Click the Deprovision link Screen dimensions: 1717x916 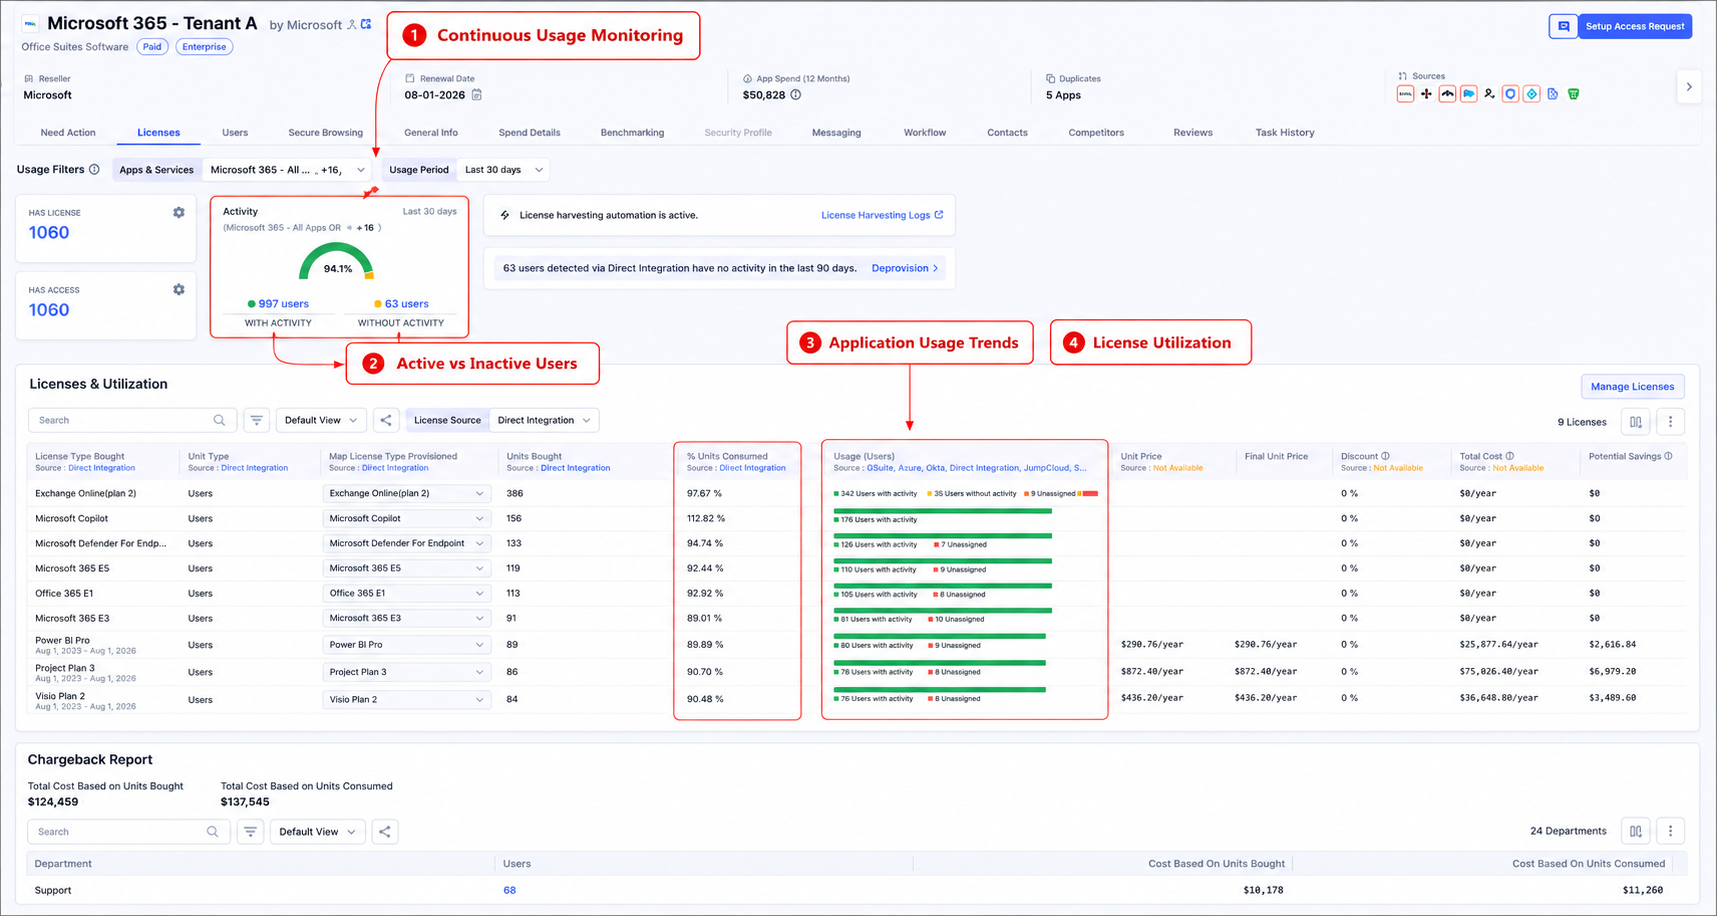[x=905, y=268]
